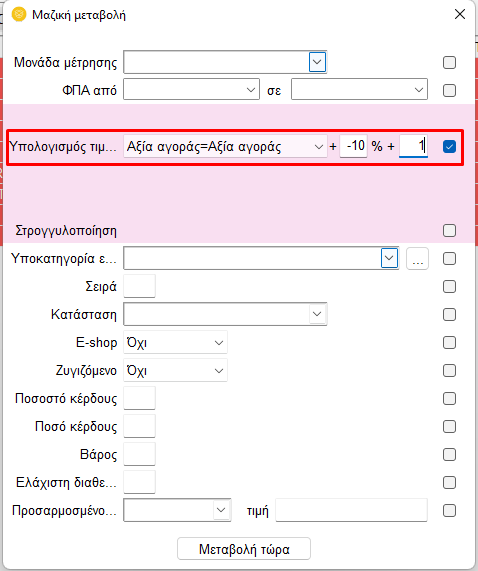
Task: Open the Αξία αγοράς=Αξία αγοράς combo box
Action: click(x=225, y=147)
